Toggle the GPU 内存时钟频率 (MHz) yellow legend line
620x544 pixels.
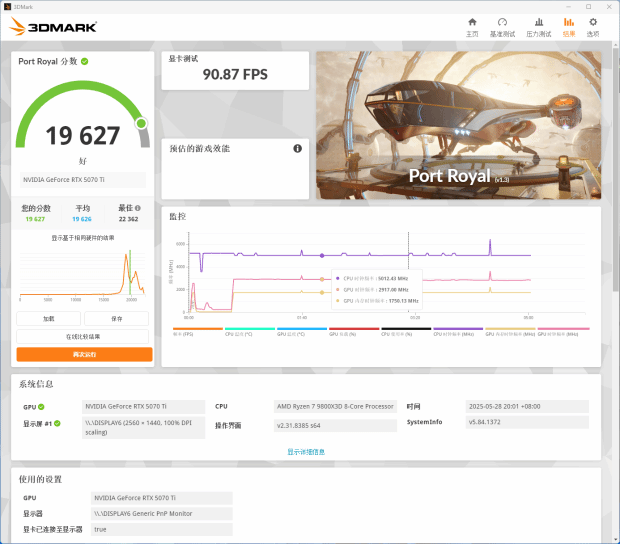[x=510, y=331]
